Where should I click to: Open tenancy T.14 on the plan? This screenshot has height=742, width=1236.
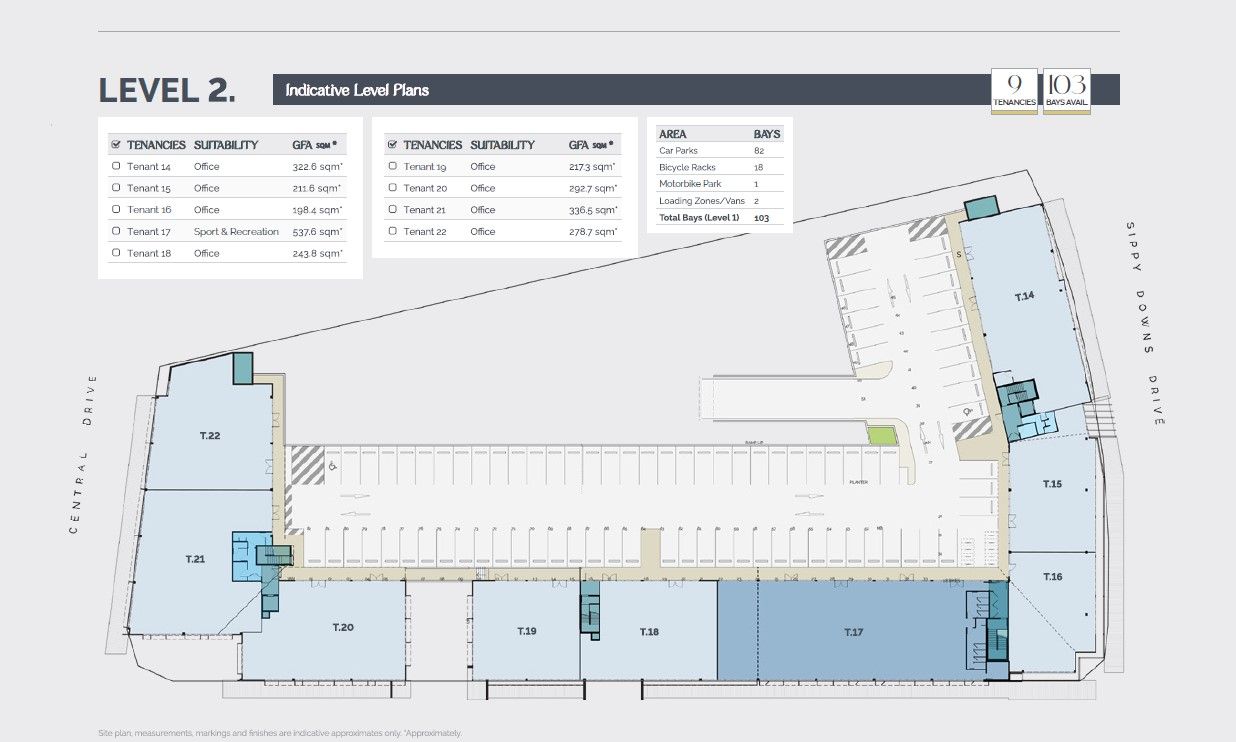pyautogui.click(x=1025, y=297)
